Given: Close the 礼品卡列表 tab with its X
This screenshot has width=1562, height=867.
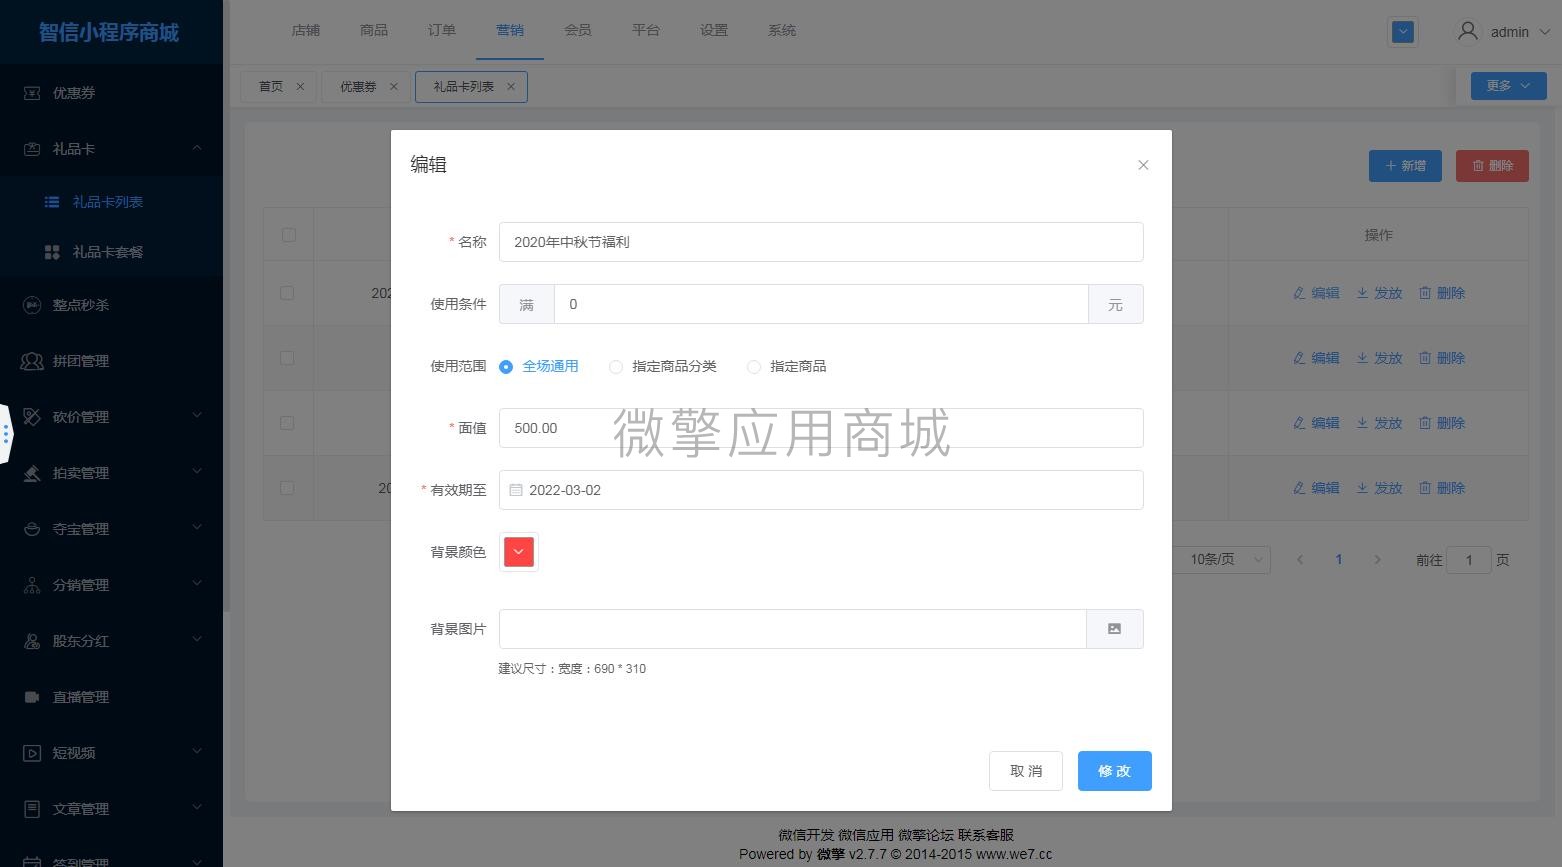Looking at the screenshot, I should tap(511, 87).
